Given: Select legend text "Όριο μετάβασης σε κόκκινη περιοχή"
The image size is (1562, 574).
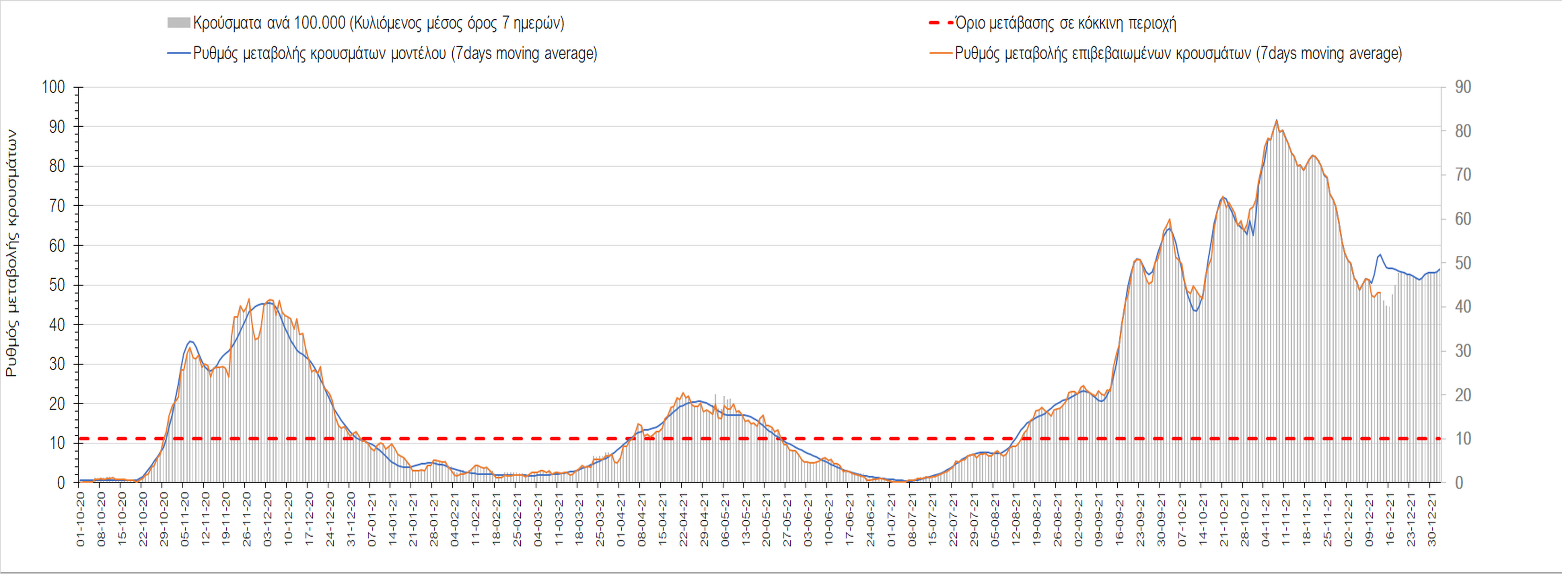Looking at the screenshot, I should pos(1077,23).
